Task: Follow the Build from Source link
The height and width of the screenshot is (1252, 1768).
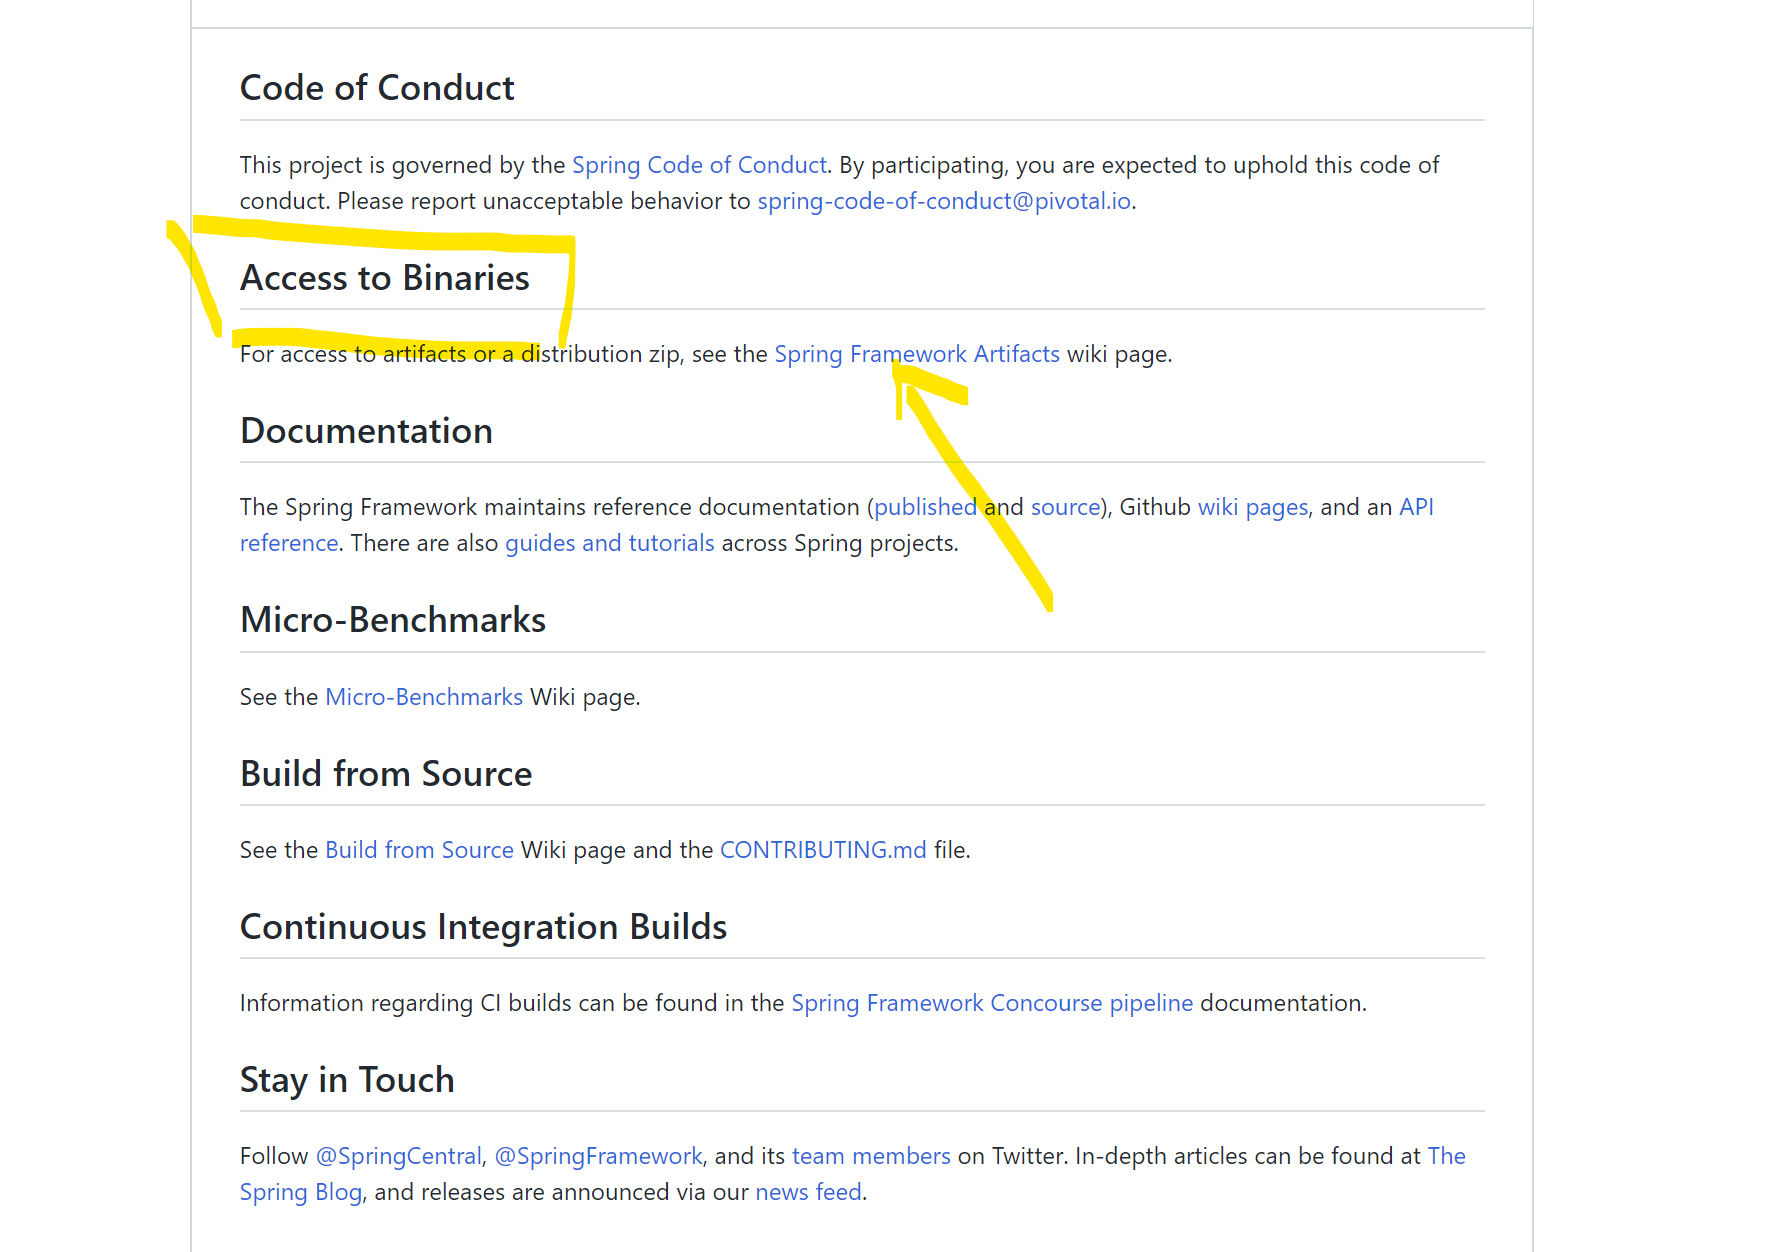Action: pos(419,850)
